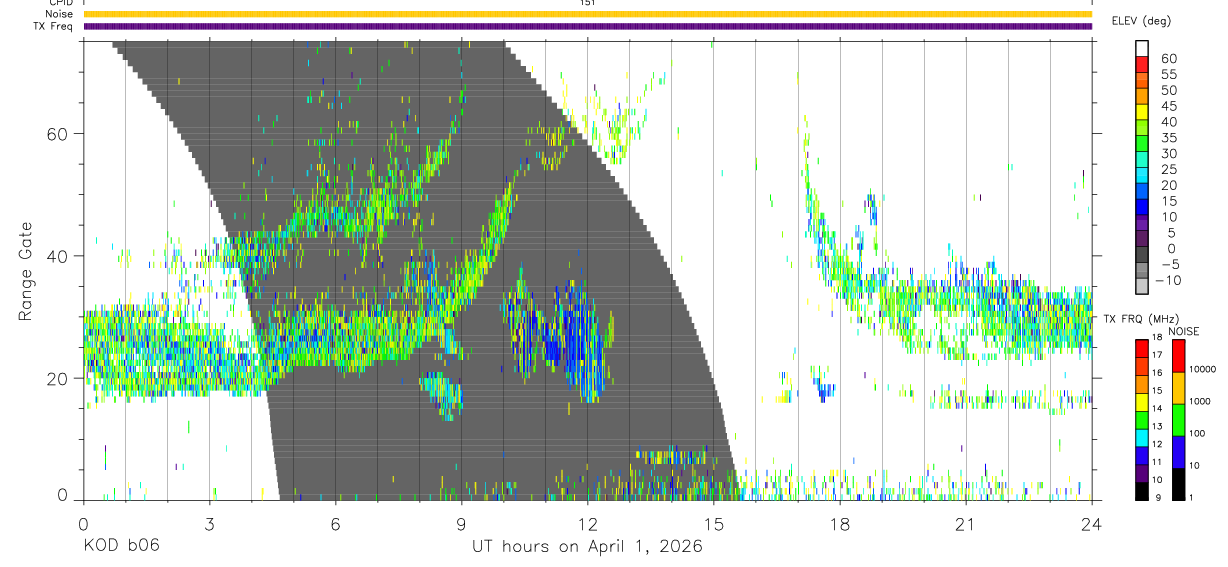This screenshot has height=567, width=1228.
Task: Click the CPID value '151'
Action: 587,3
